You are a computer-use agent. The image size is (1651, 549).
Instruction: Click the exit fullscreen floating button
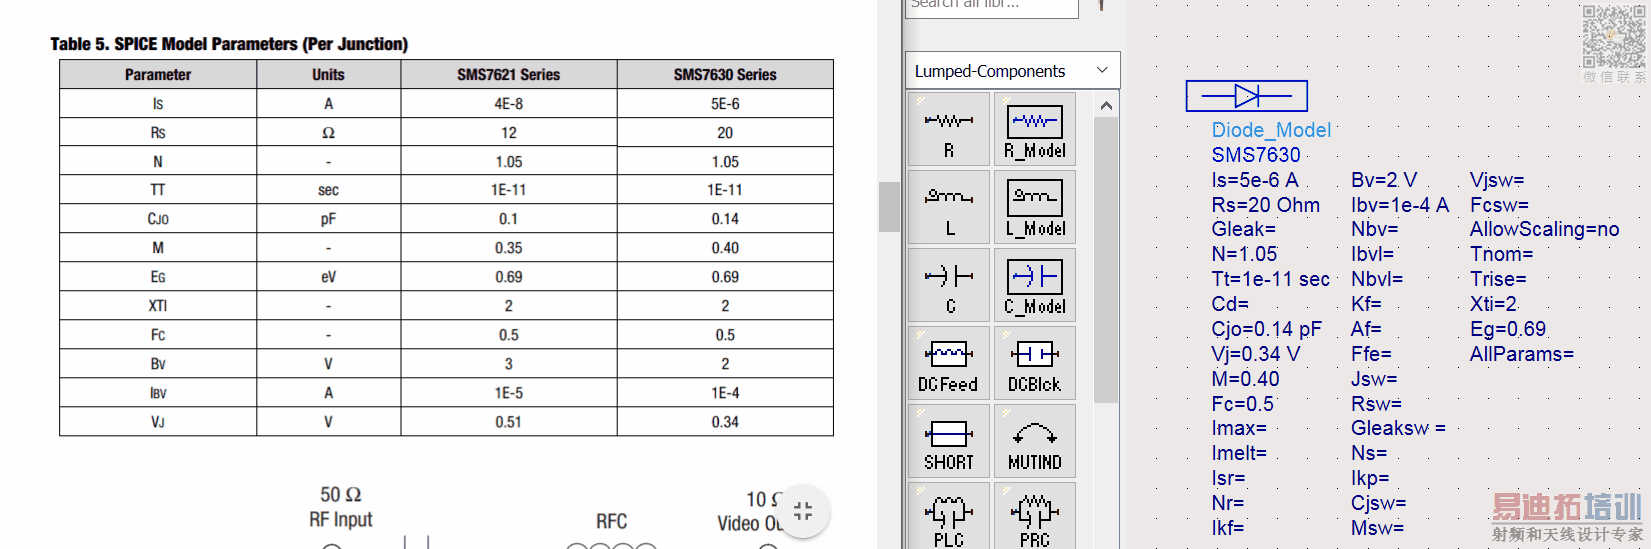(803, 511)
